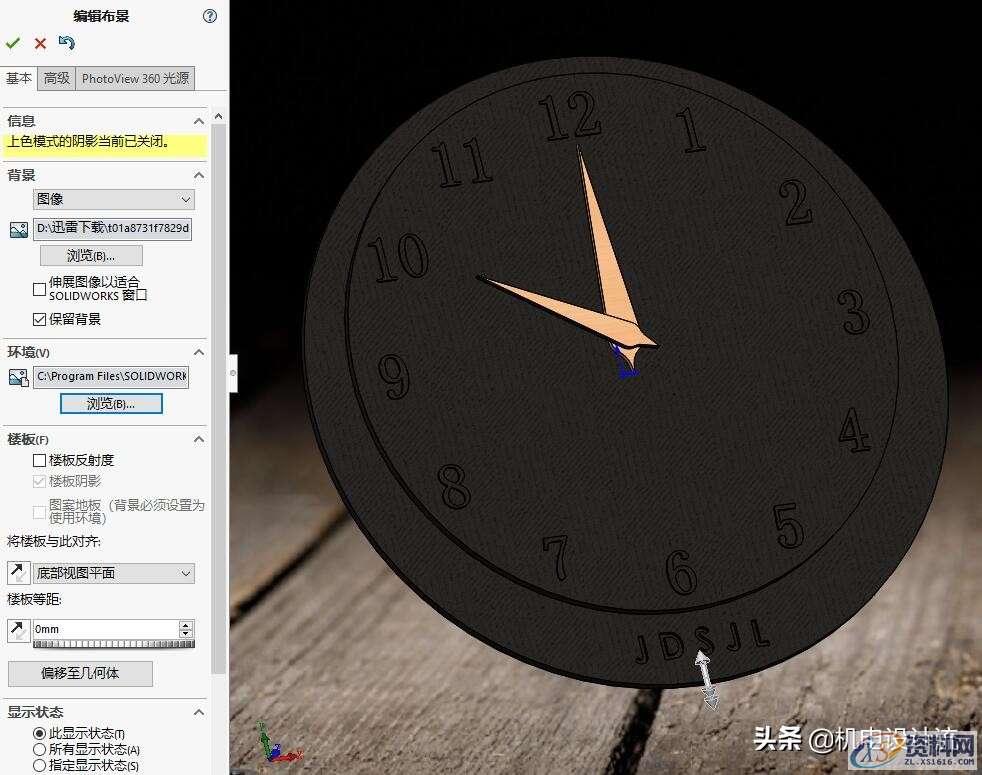Click the blue undo arrow icon
982x775 pixels.
coord(67,43)
